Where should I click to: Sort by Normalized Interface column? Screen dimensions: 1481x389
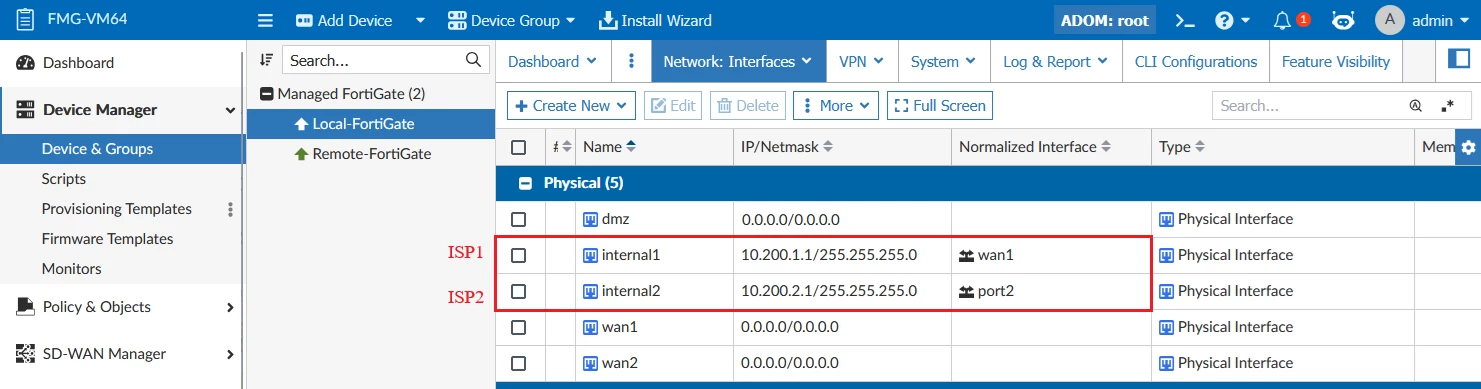[x=1035, y=147]
